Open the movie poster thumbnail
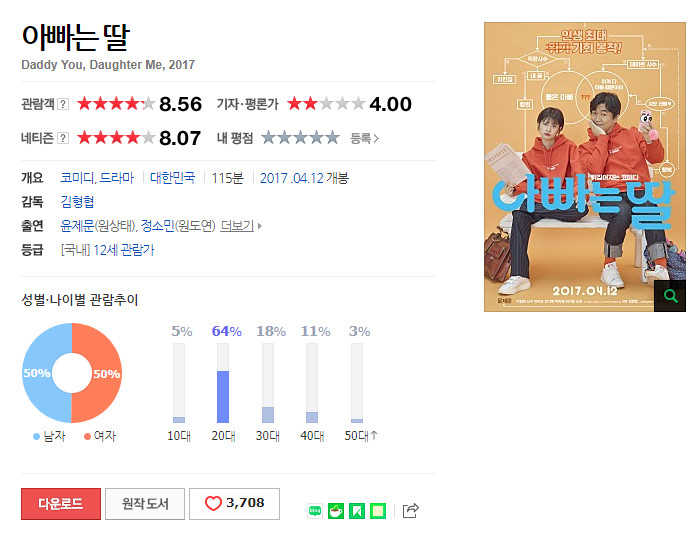Viewport: 700px width, 552px height. pyautogui.click(x=585, y=167)
